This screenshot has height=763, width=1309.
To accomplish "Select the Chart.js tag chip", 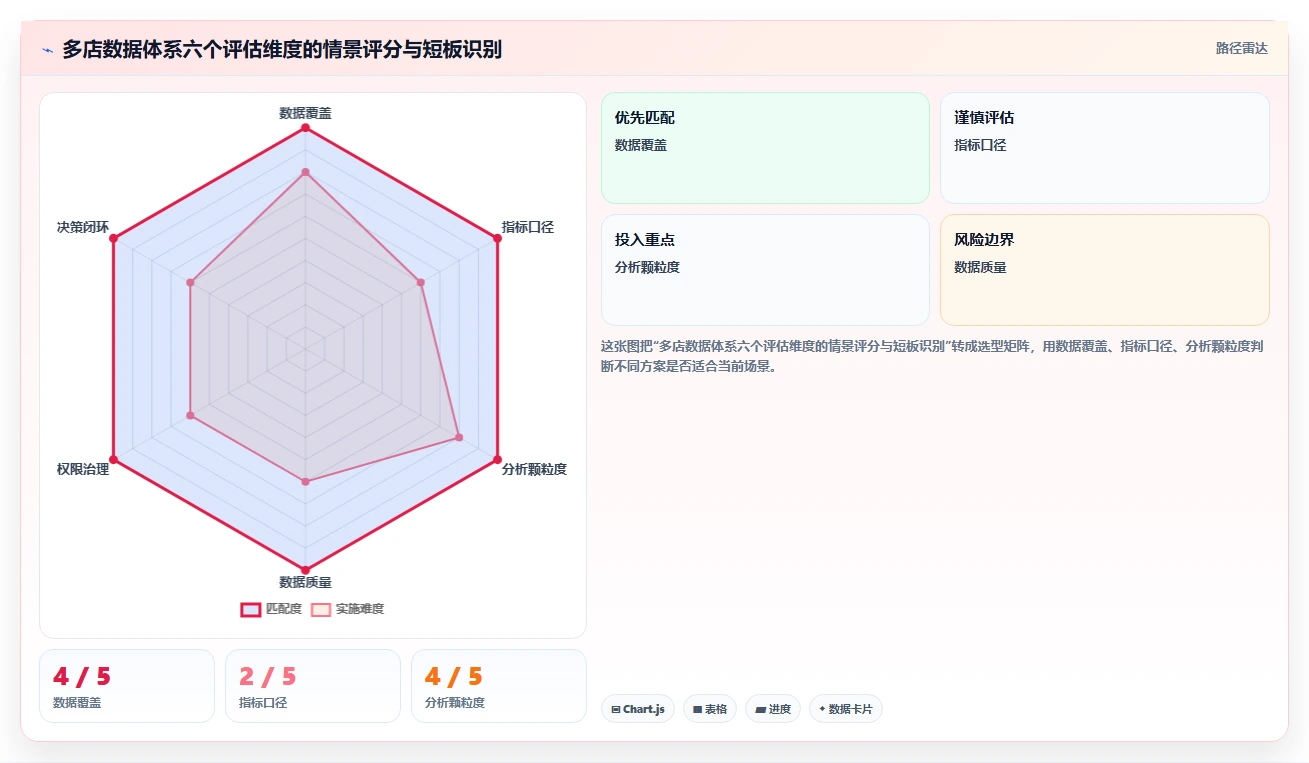I will click(x=638, y=709).
